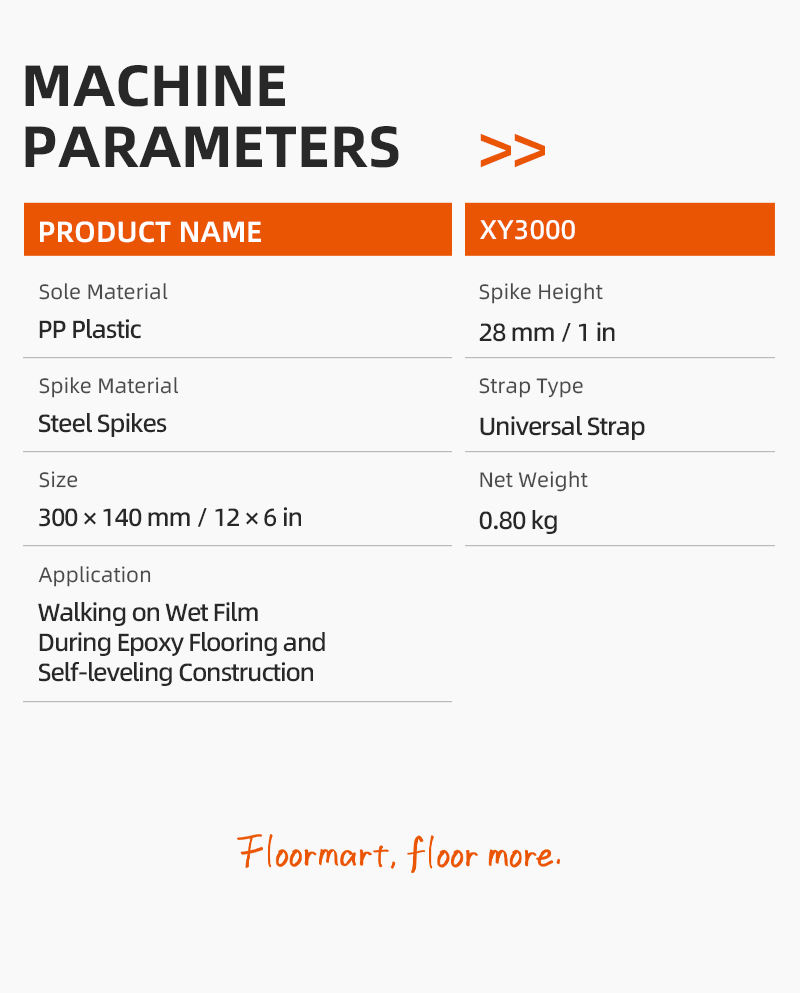The height and width of the screenshot is (993, 800).
Task: Click the orange double-arrow icon
Action: click(x=512, y=150)
